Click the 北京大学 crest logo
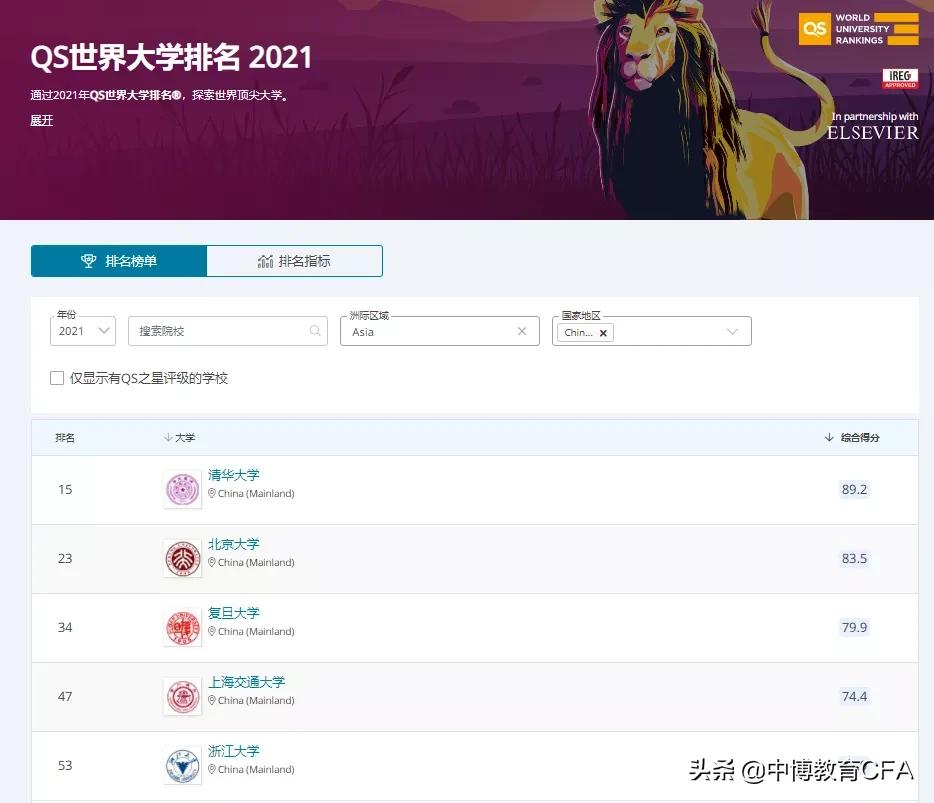The height and width of the screenshot is (803, 934). tap(182, 558)
